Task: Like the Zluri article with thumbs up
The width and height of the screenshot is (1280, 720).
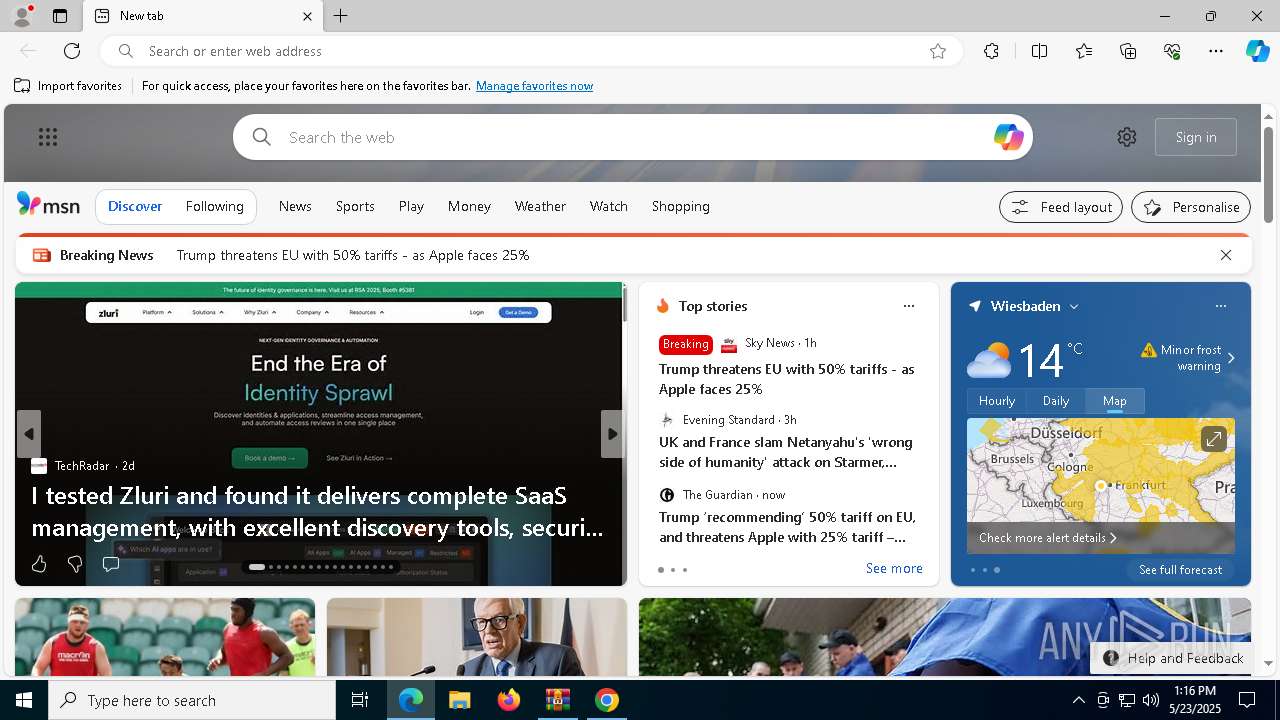Action: pyautogui.click(x=39, y=565)
